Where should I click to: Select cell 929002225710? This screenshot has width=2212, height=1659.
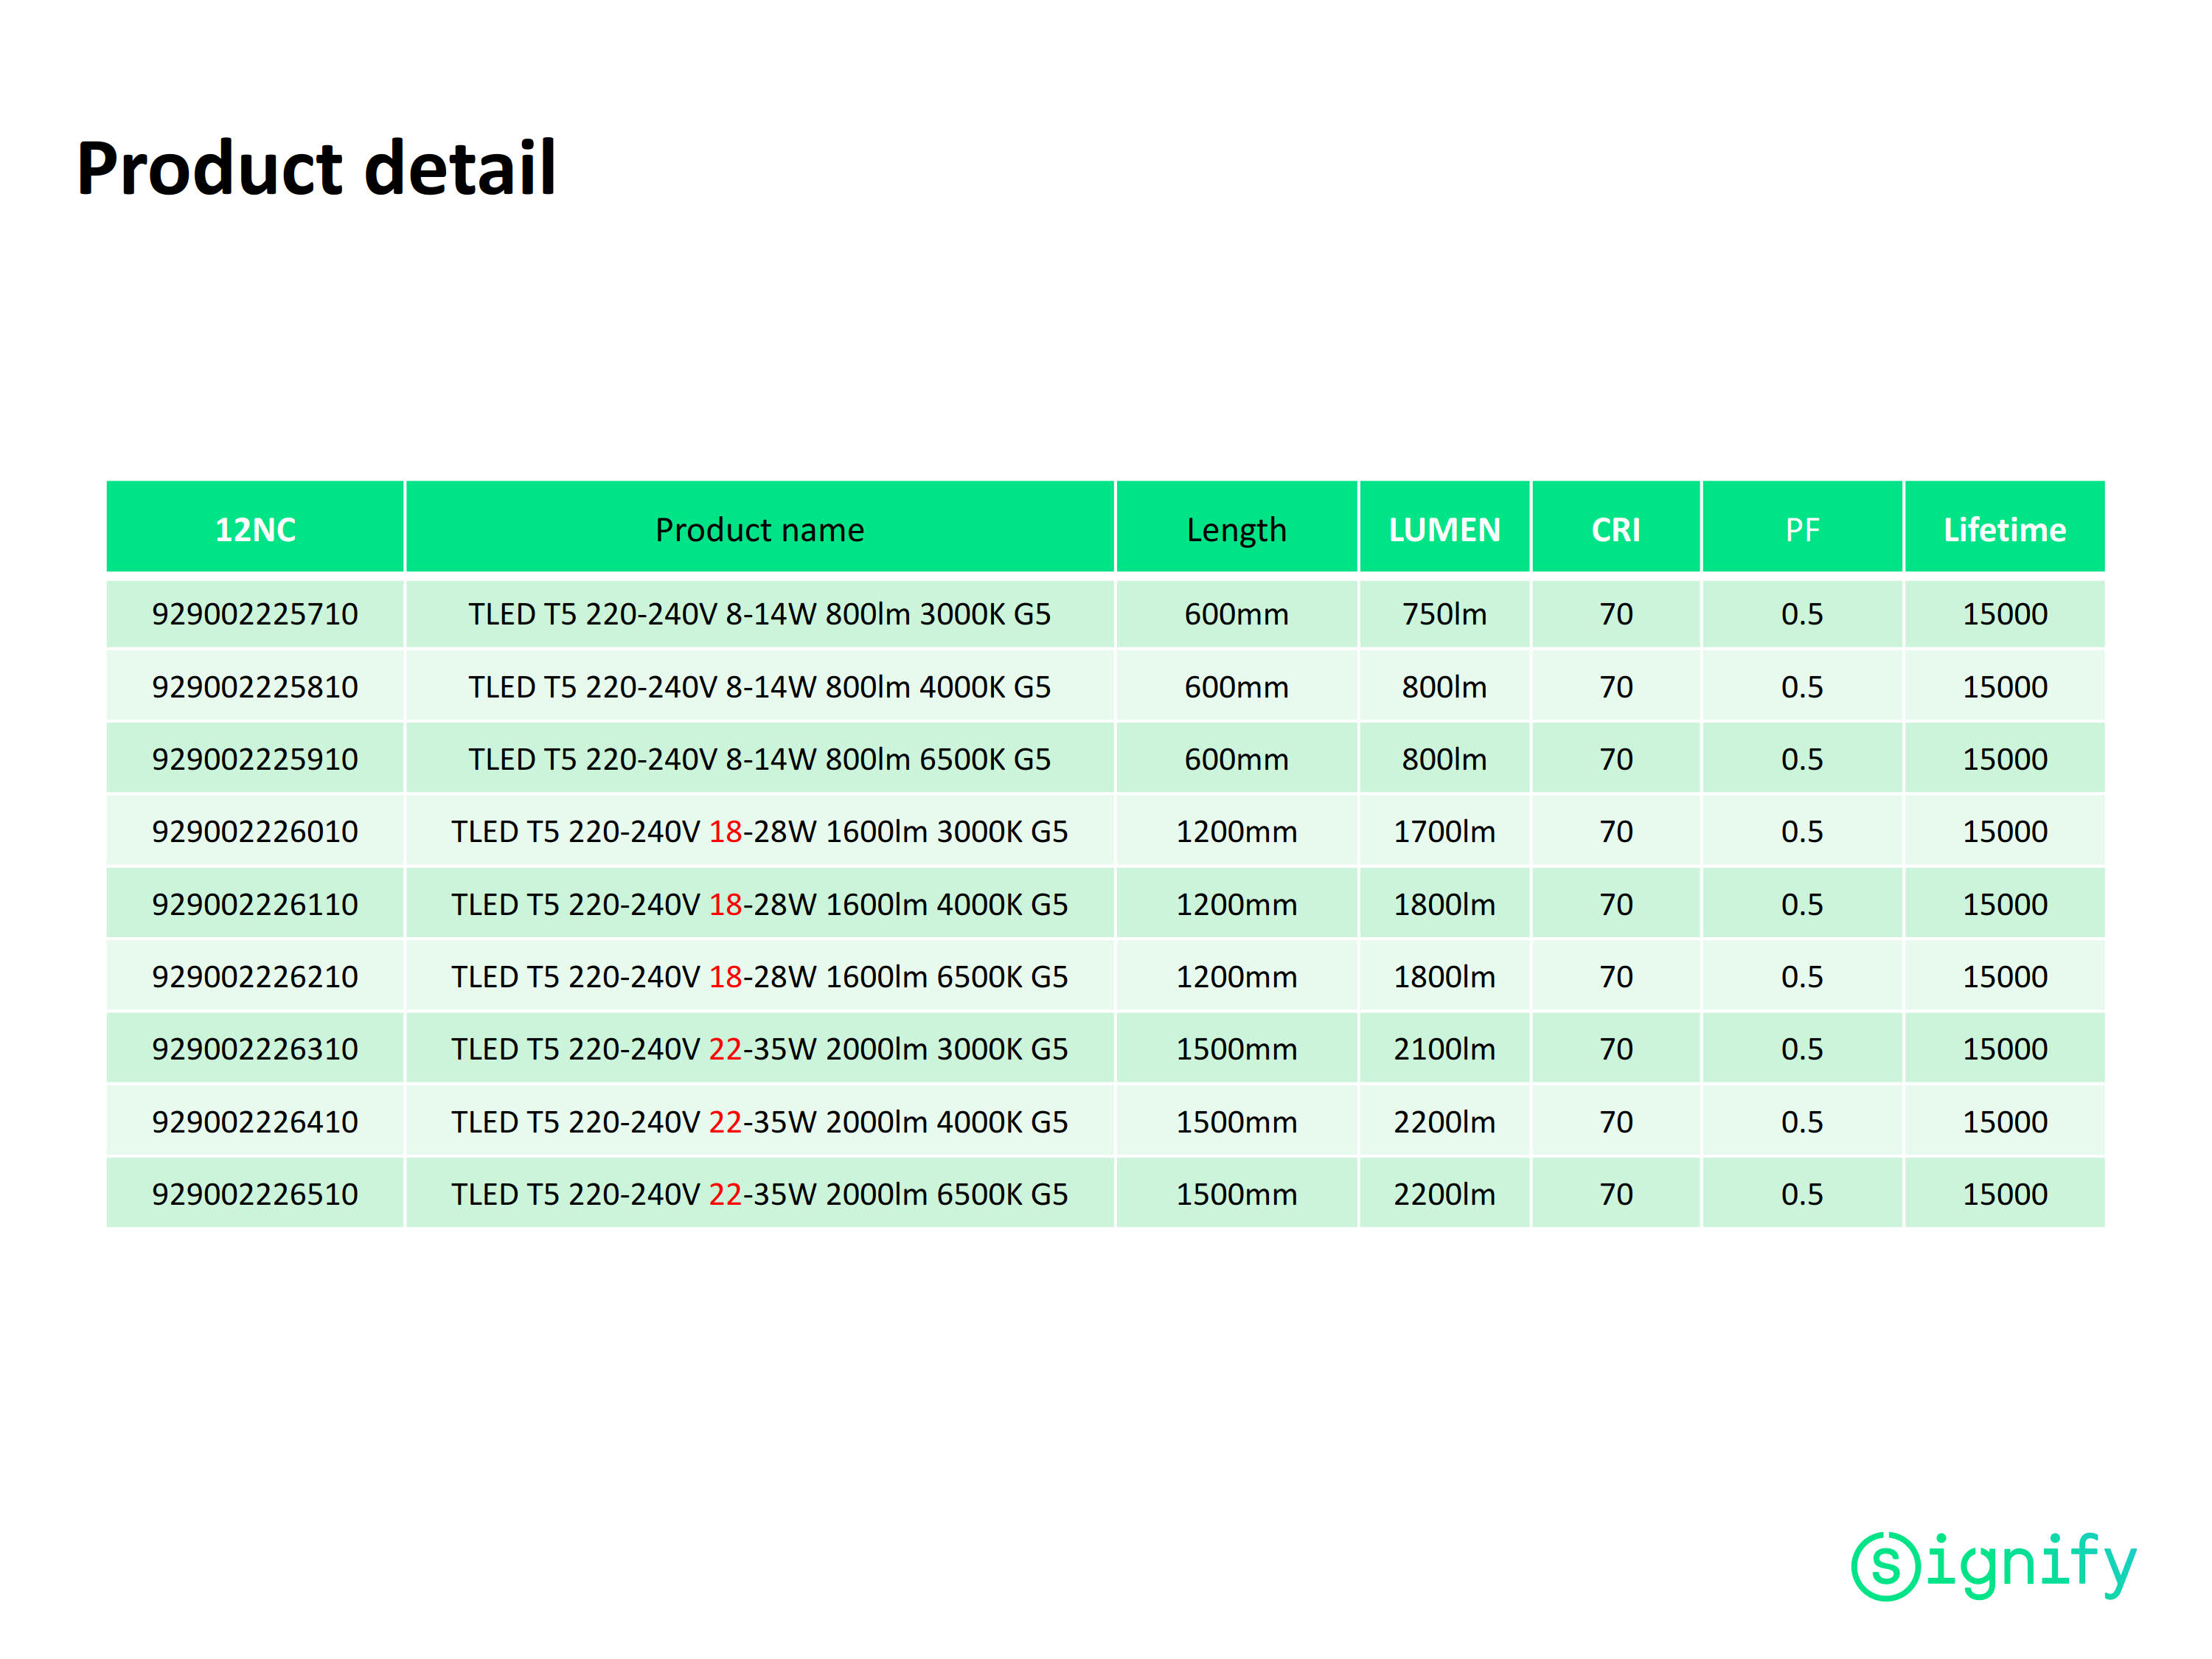click(255, 613)
